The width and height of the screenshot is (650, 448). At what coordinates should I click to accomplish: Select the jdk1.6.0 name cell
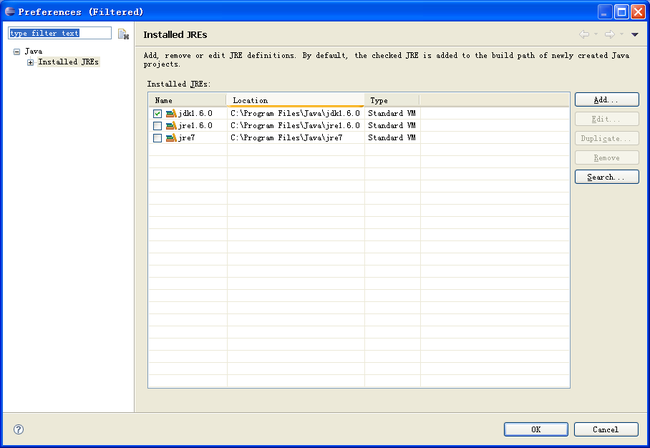click(x=195, y=113)
